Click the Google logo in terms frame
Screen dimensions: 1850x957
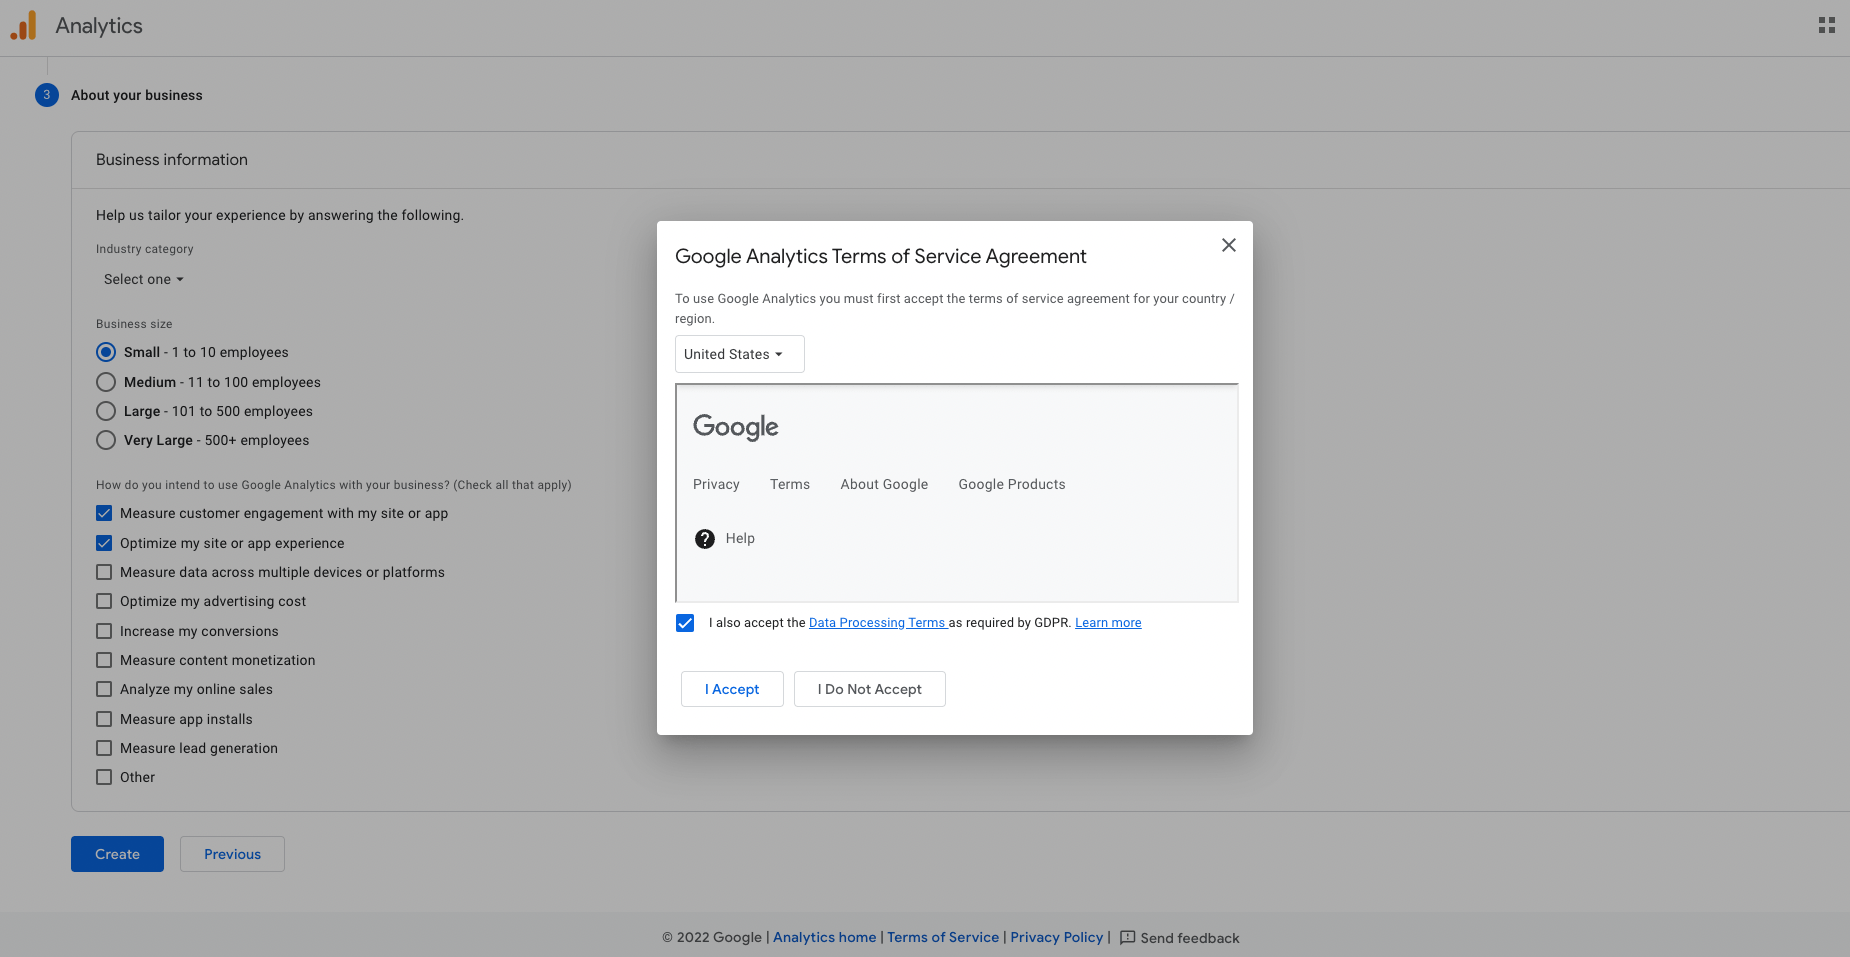tap(736, 427)
